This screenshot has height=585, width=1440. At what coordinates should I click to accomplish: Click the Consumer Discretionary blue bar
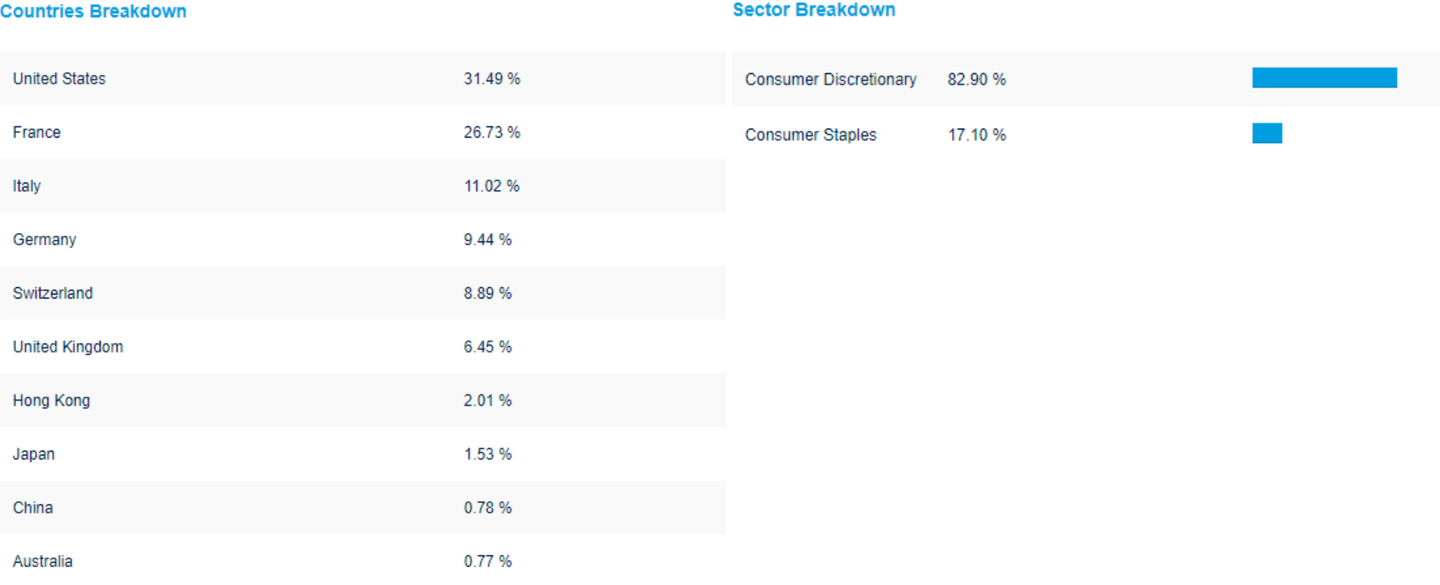click(x=1324, y=78)
